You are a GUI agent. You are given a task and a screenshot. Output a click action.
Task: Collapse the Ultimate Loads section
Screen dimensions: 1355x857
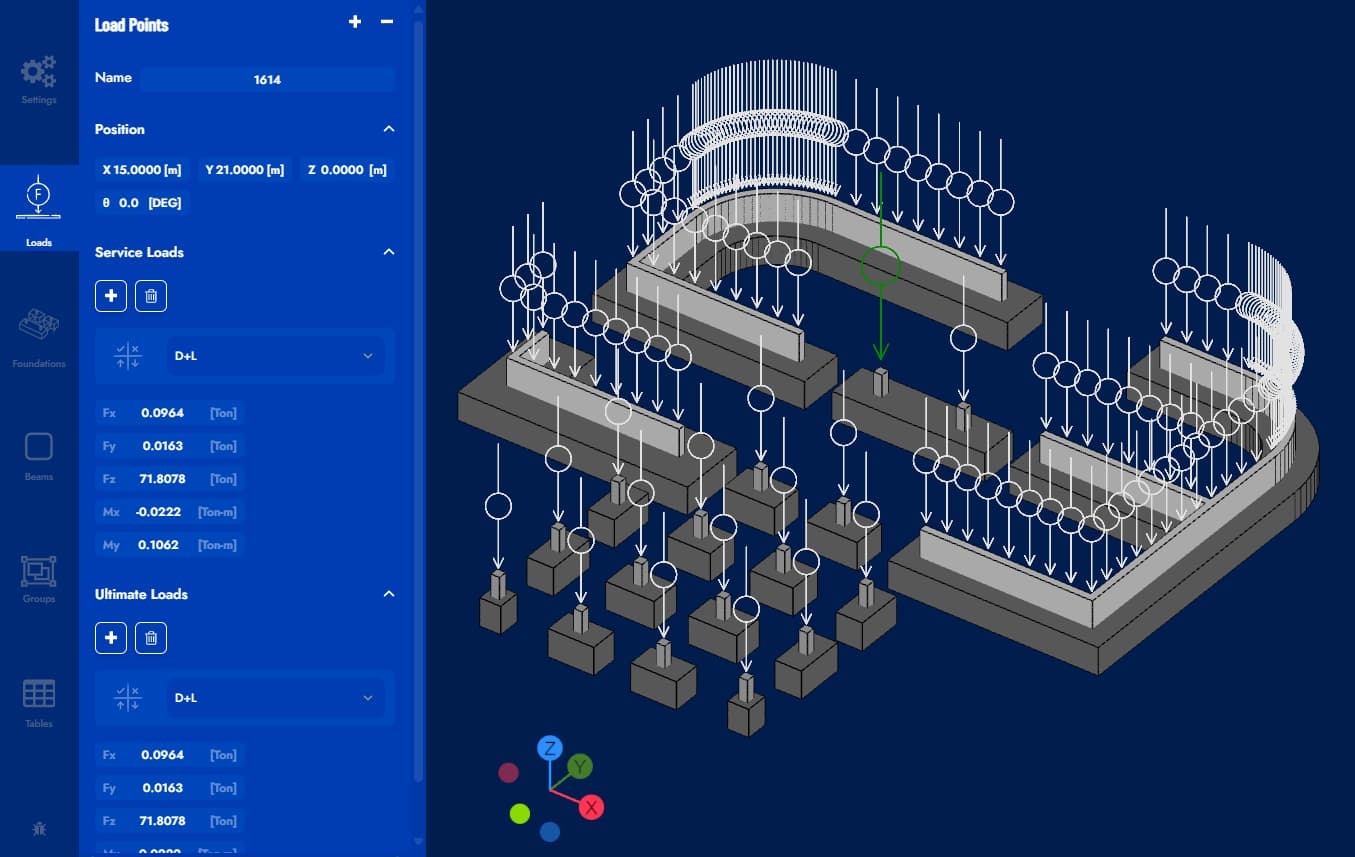click(389, 594)
